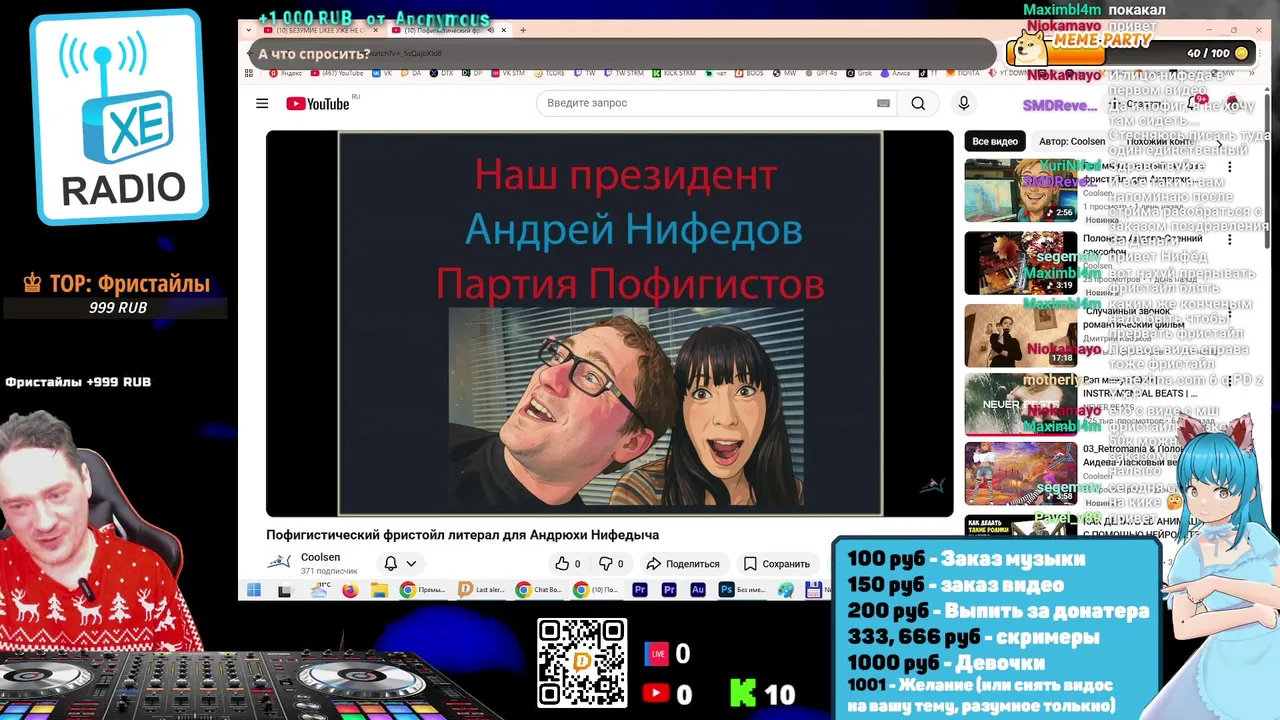The width and height of the screenshot is (1280, 720).
Task: Switch to Photoshop Без име... window
Action: point(742,590)
